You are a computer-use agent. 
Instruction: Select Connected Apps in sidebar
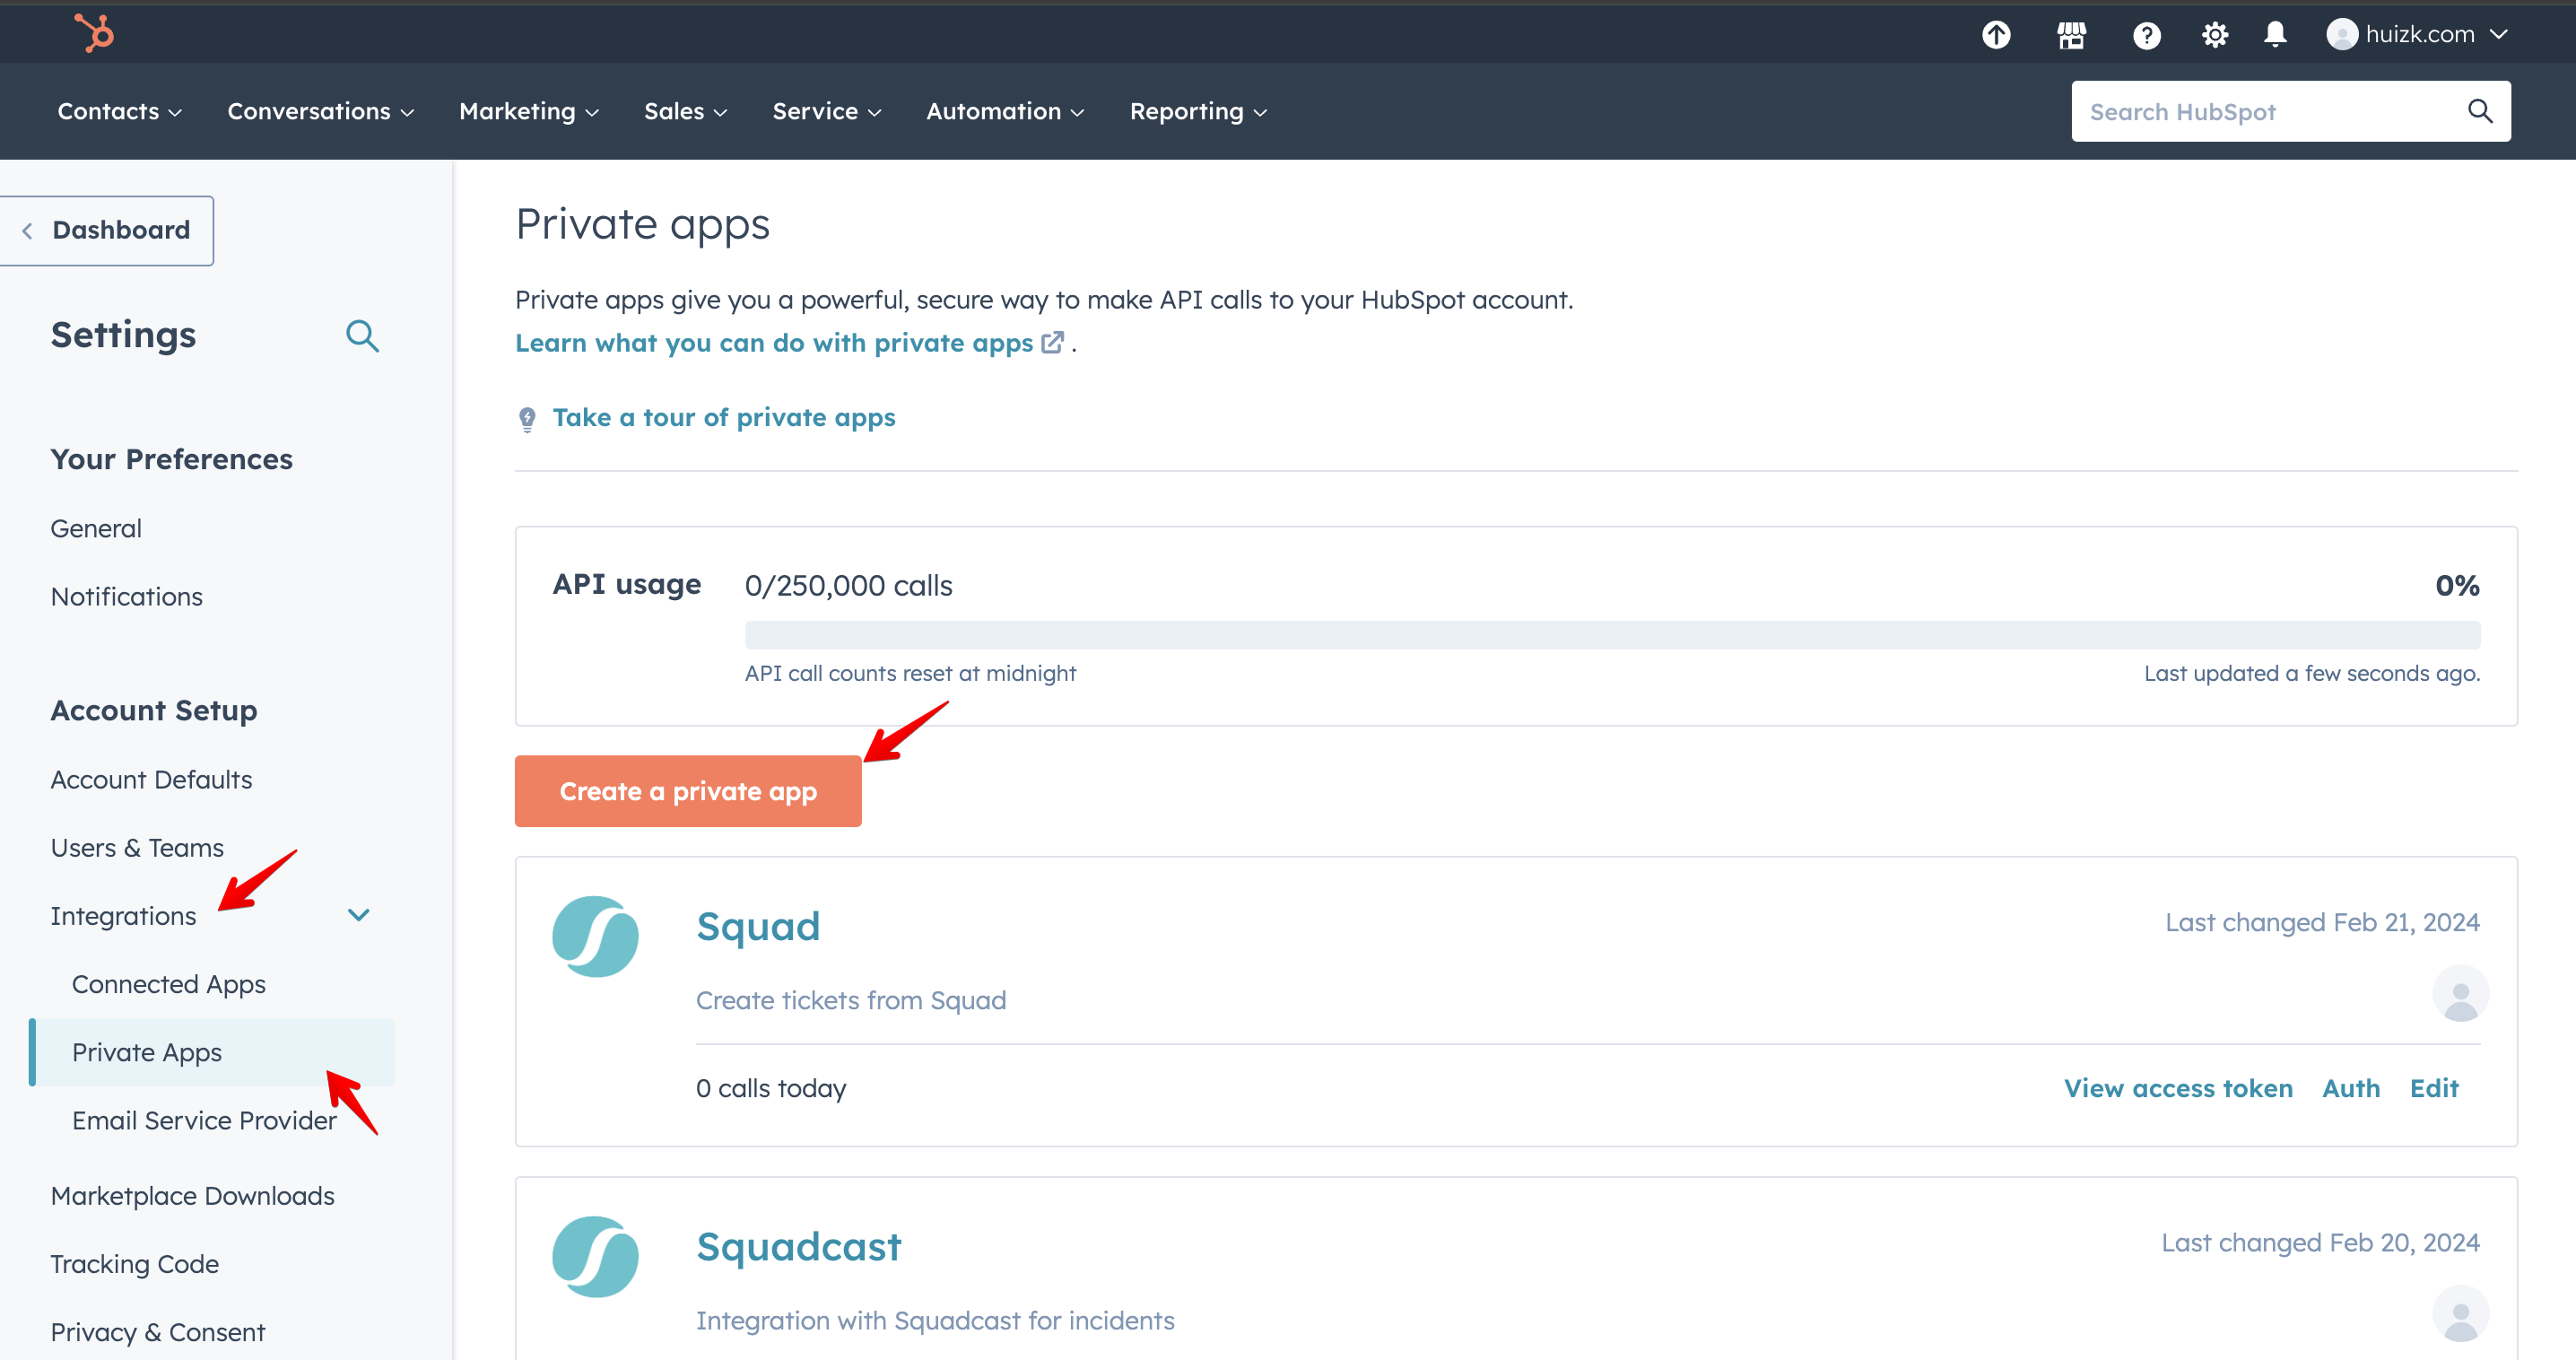169,984
